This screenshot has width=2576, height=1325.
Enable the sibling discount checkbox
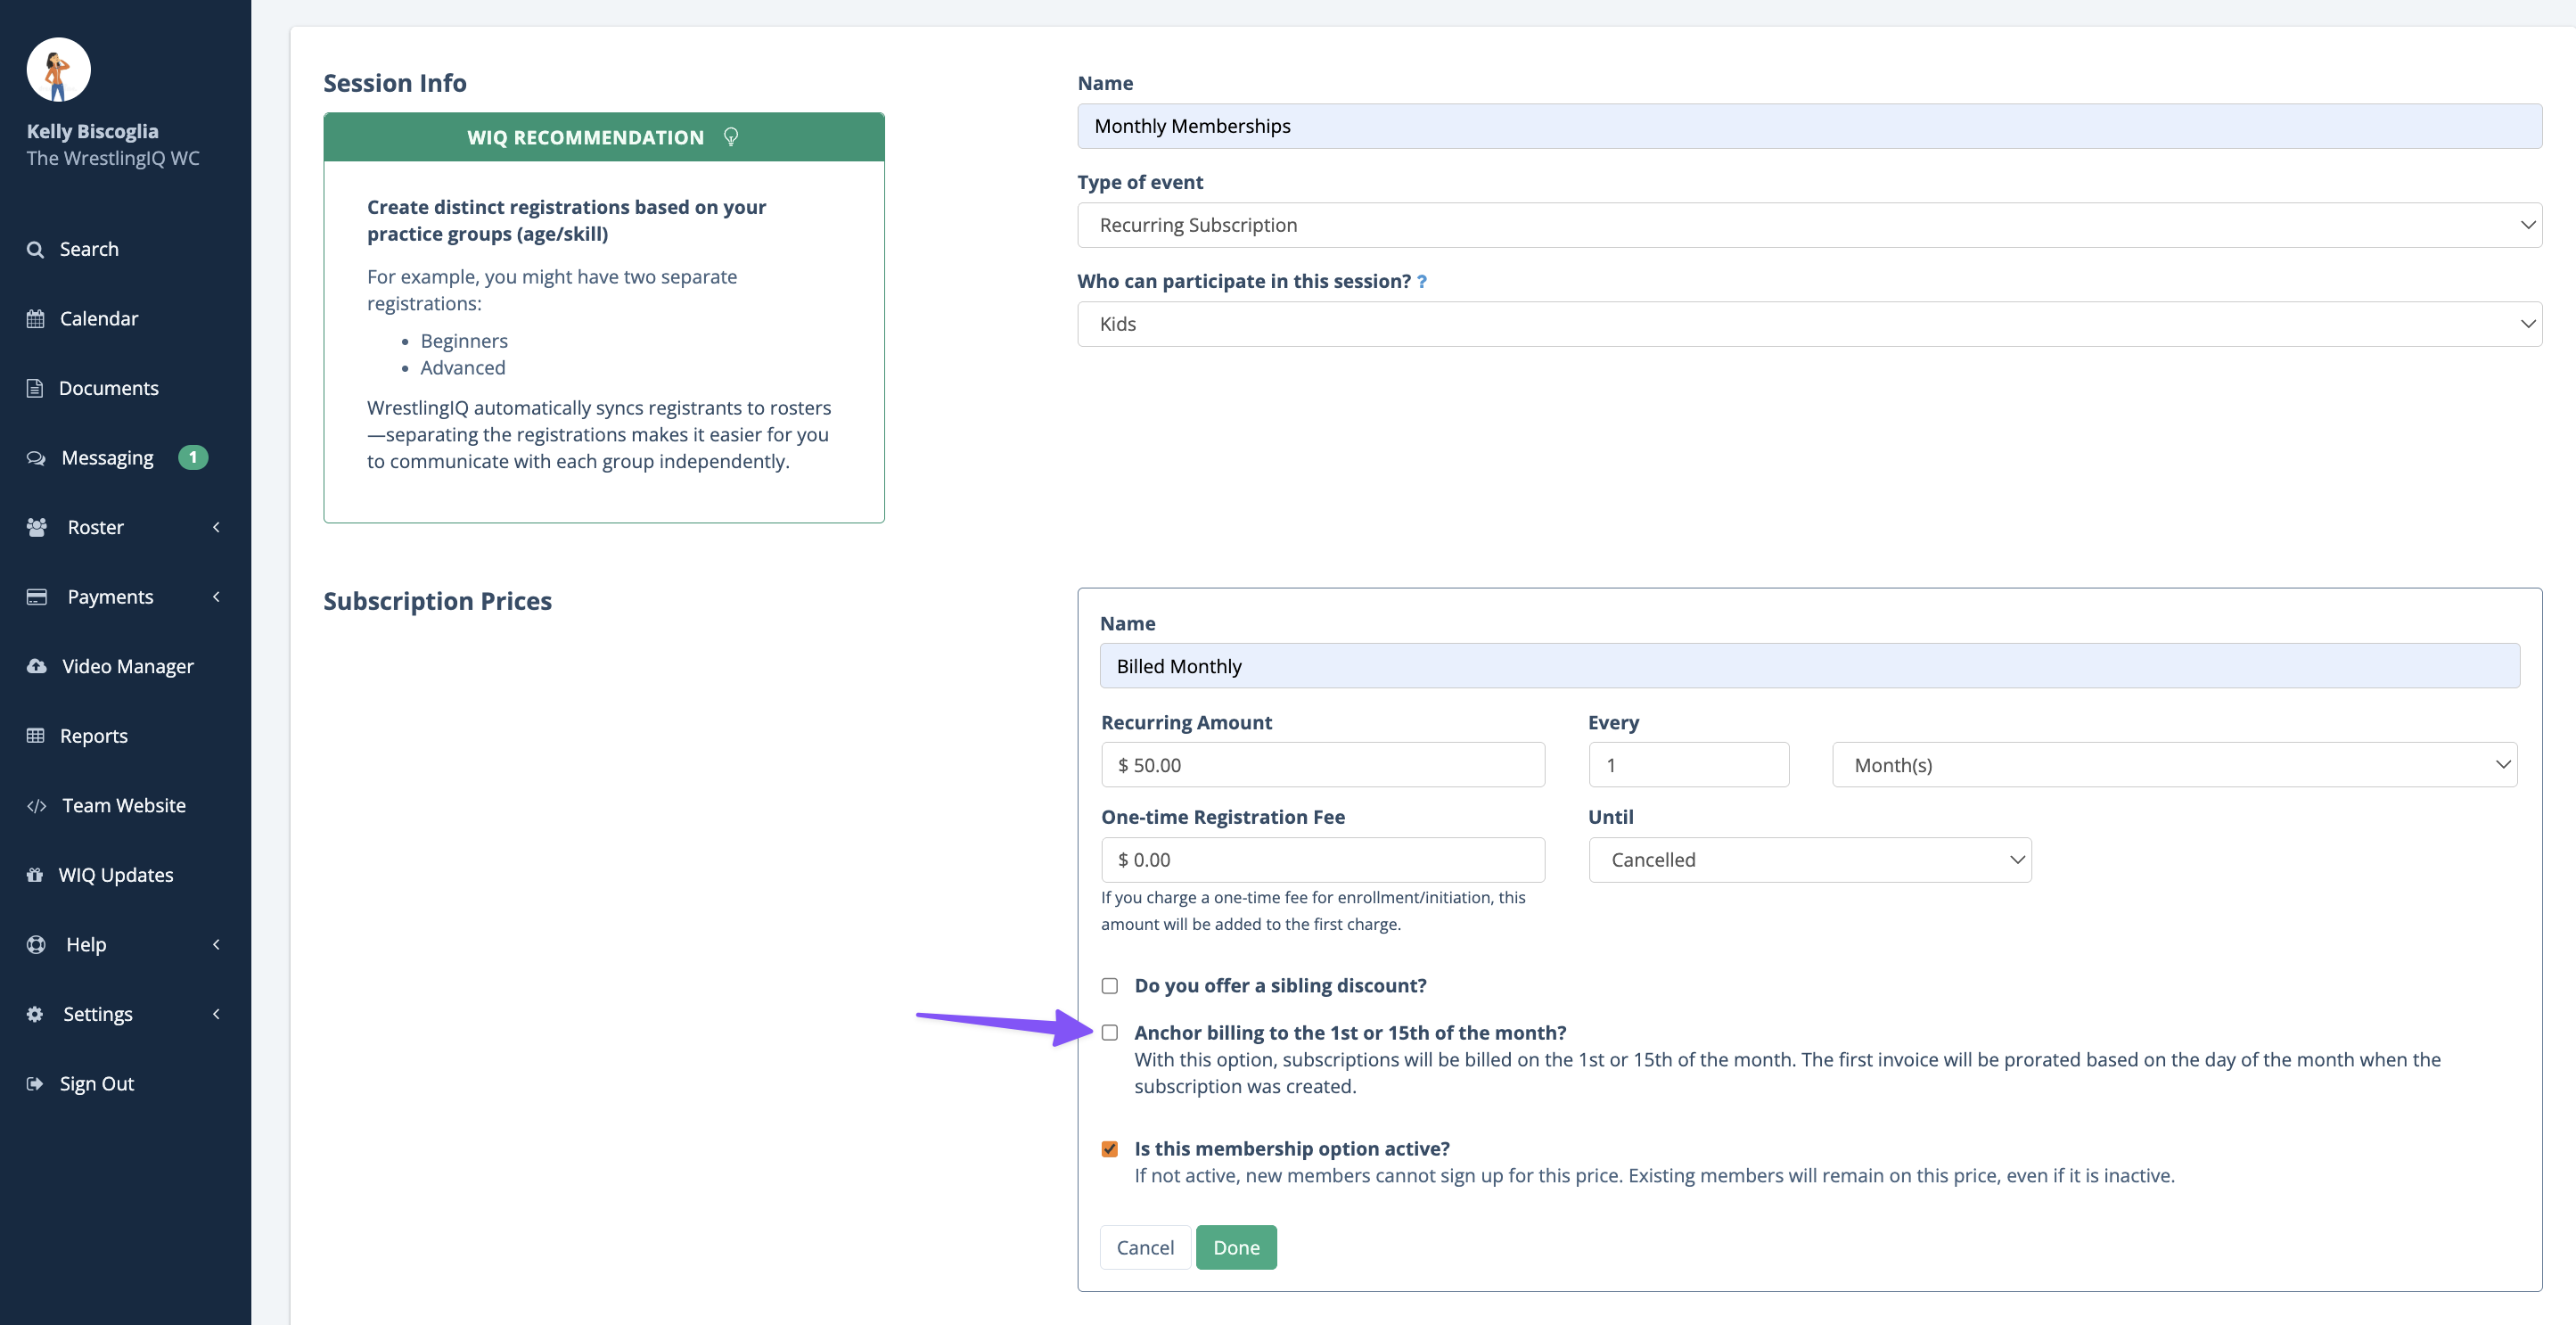coord(1109,986)
